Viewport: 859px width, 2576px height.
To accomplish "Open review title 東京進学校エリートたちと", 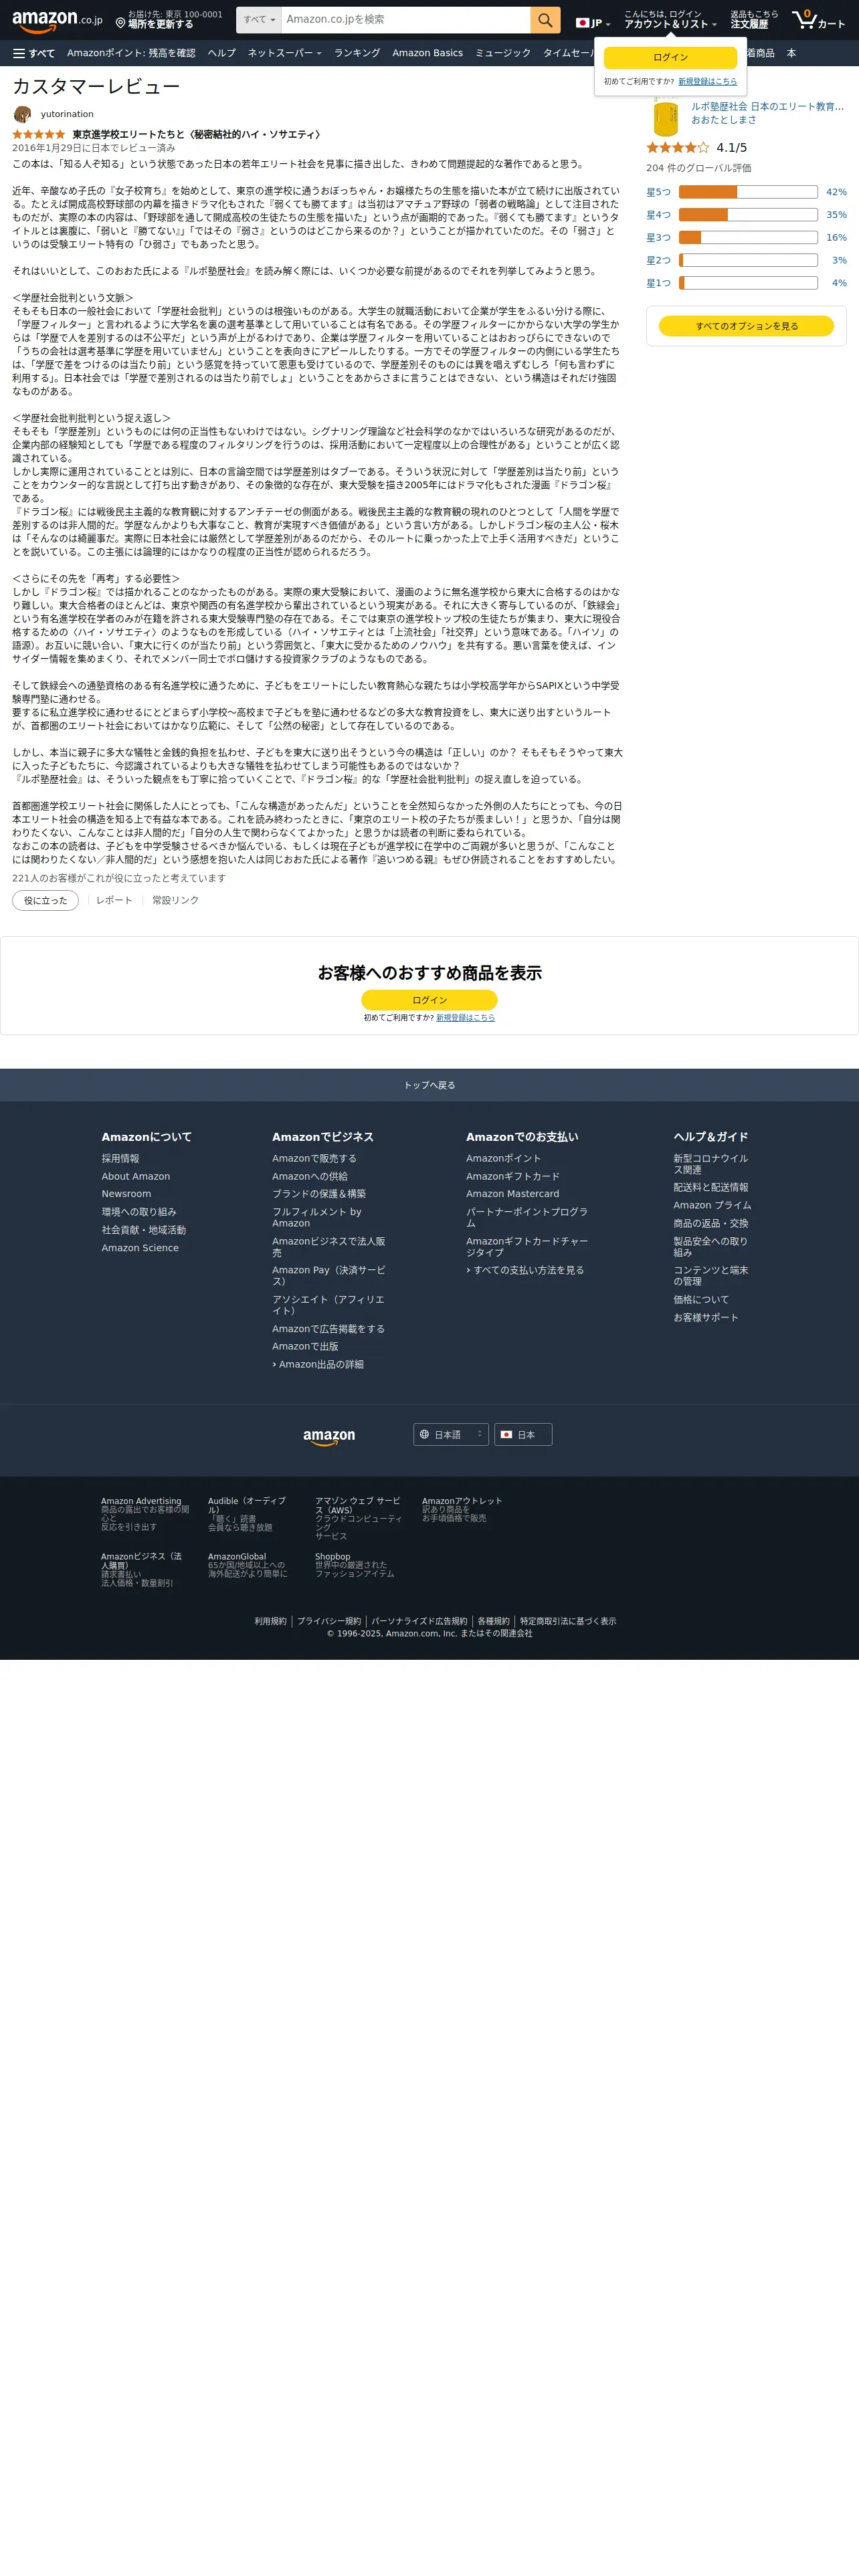I will (x=197, y=134).
